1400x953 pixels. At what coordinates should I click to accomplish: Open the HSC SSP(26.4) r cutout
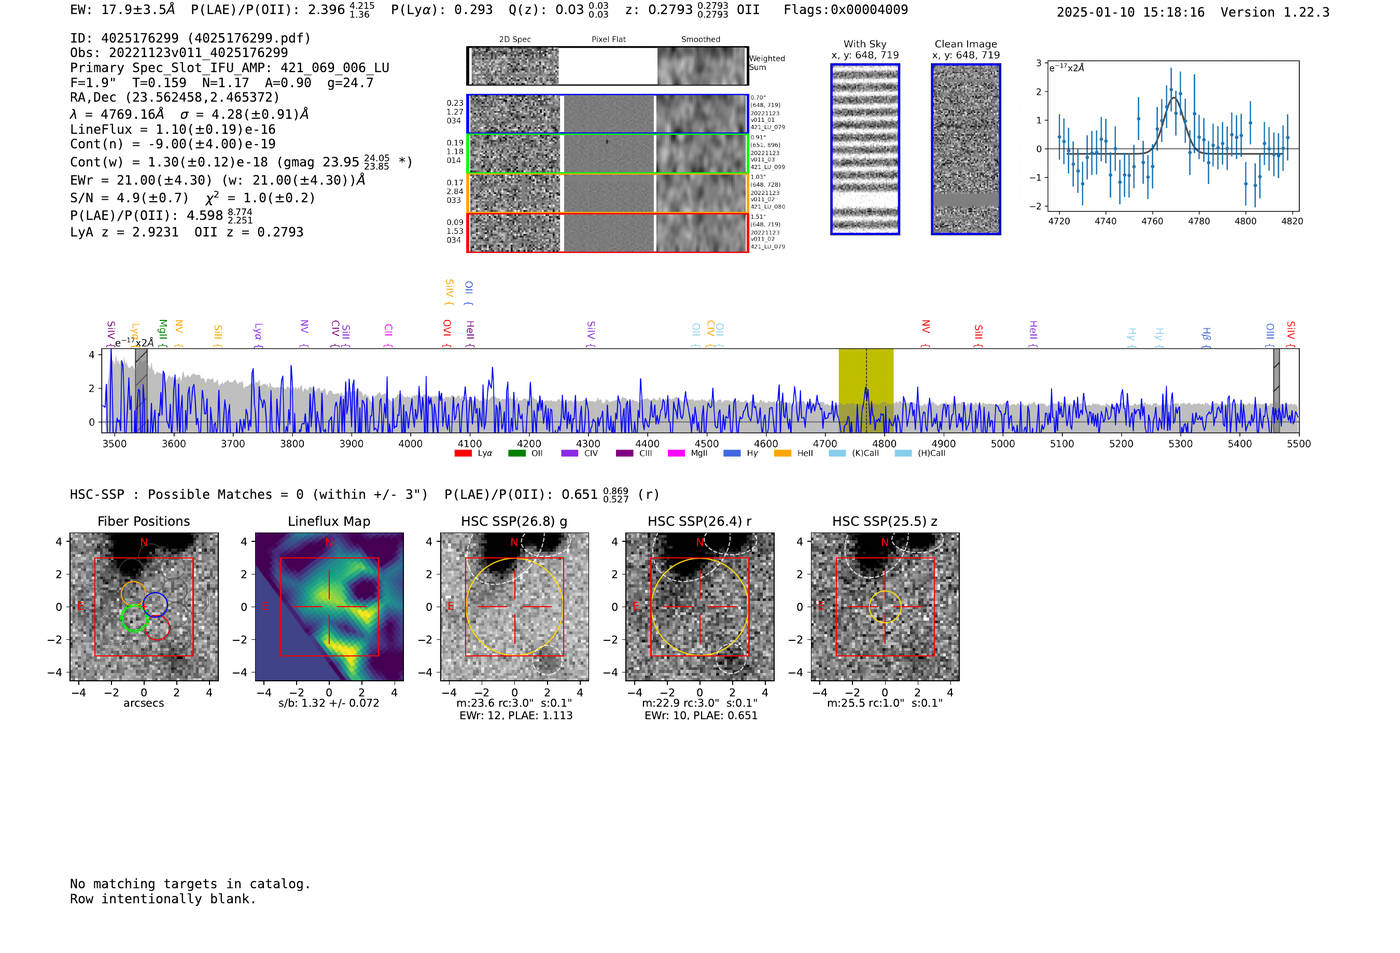tap(700, 607)
